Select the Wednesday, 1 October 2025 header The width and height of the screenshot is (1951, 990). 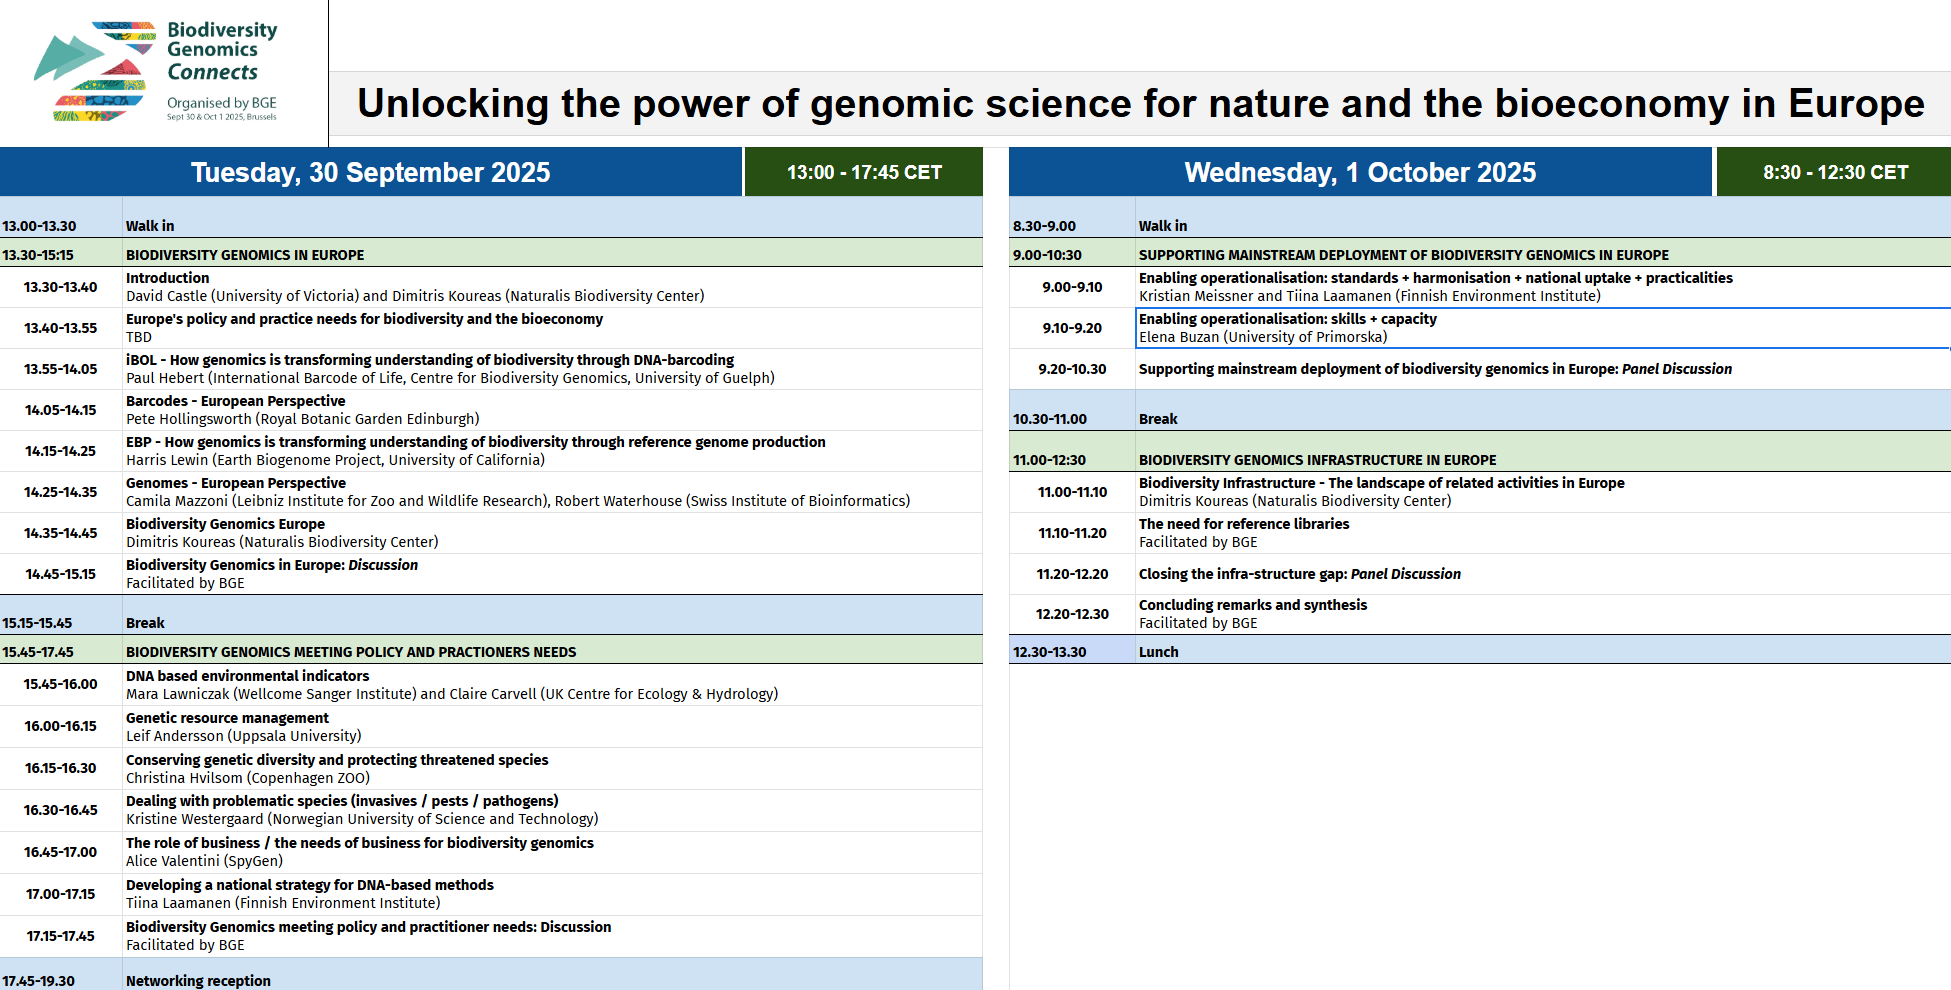click(x=1360, y=172)
